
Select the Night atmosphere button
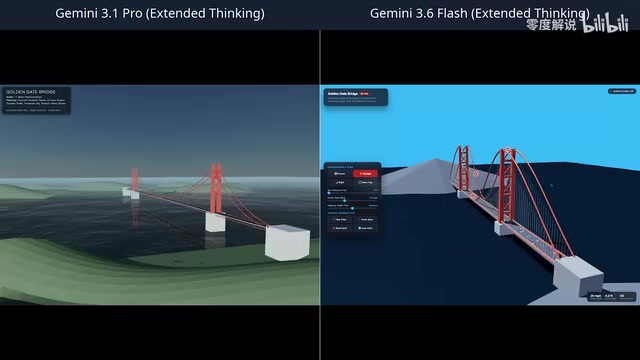(340, 182)
